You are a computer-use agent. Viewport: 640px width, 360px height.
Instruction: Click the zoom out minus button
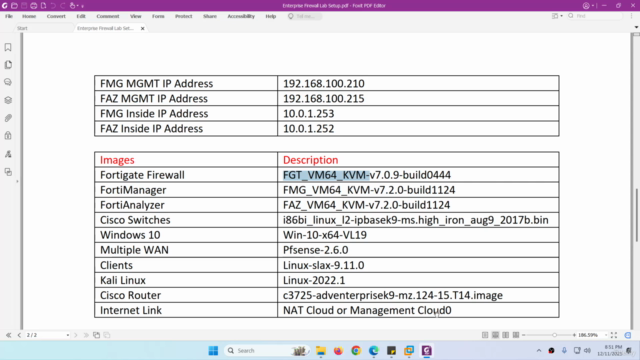coord(524,335)
